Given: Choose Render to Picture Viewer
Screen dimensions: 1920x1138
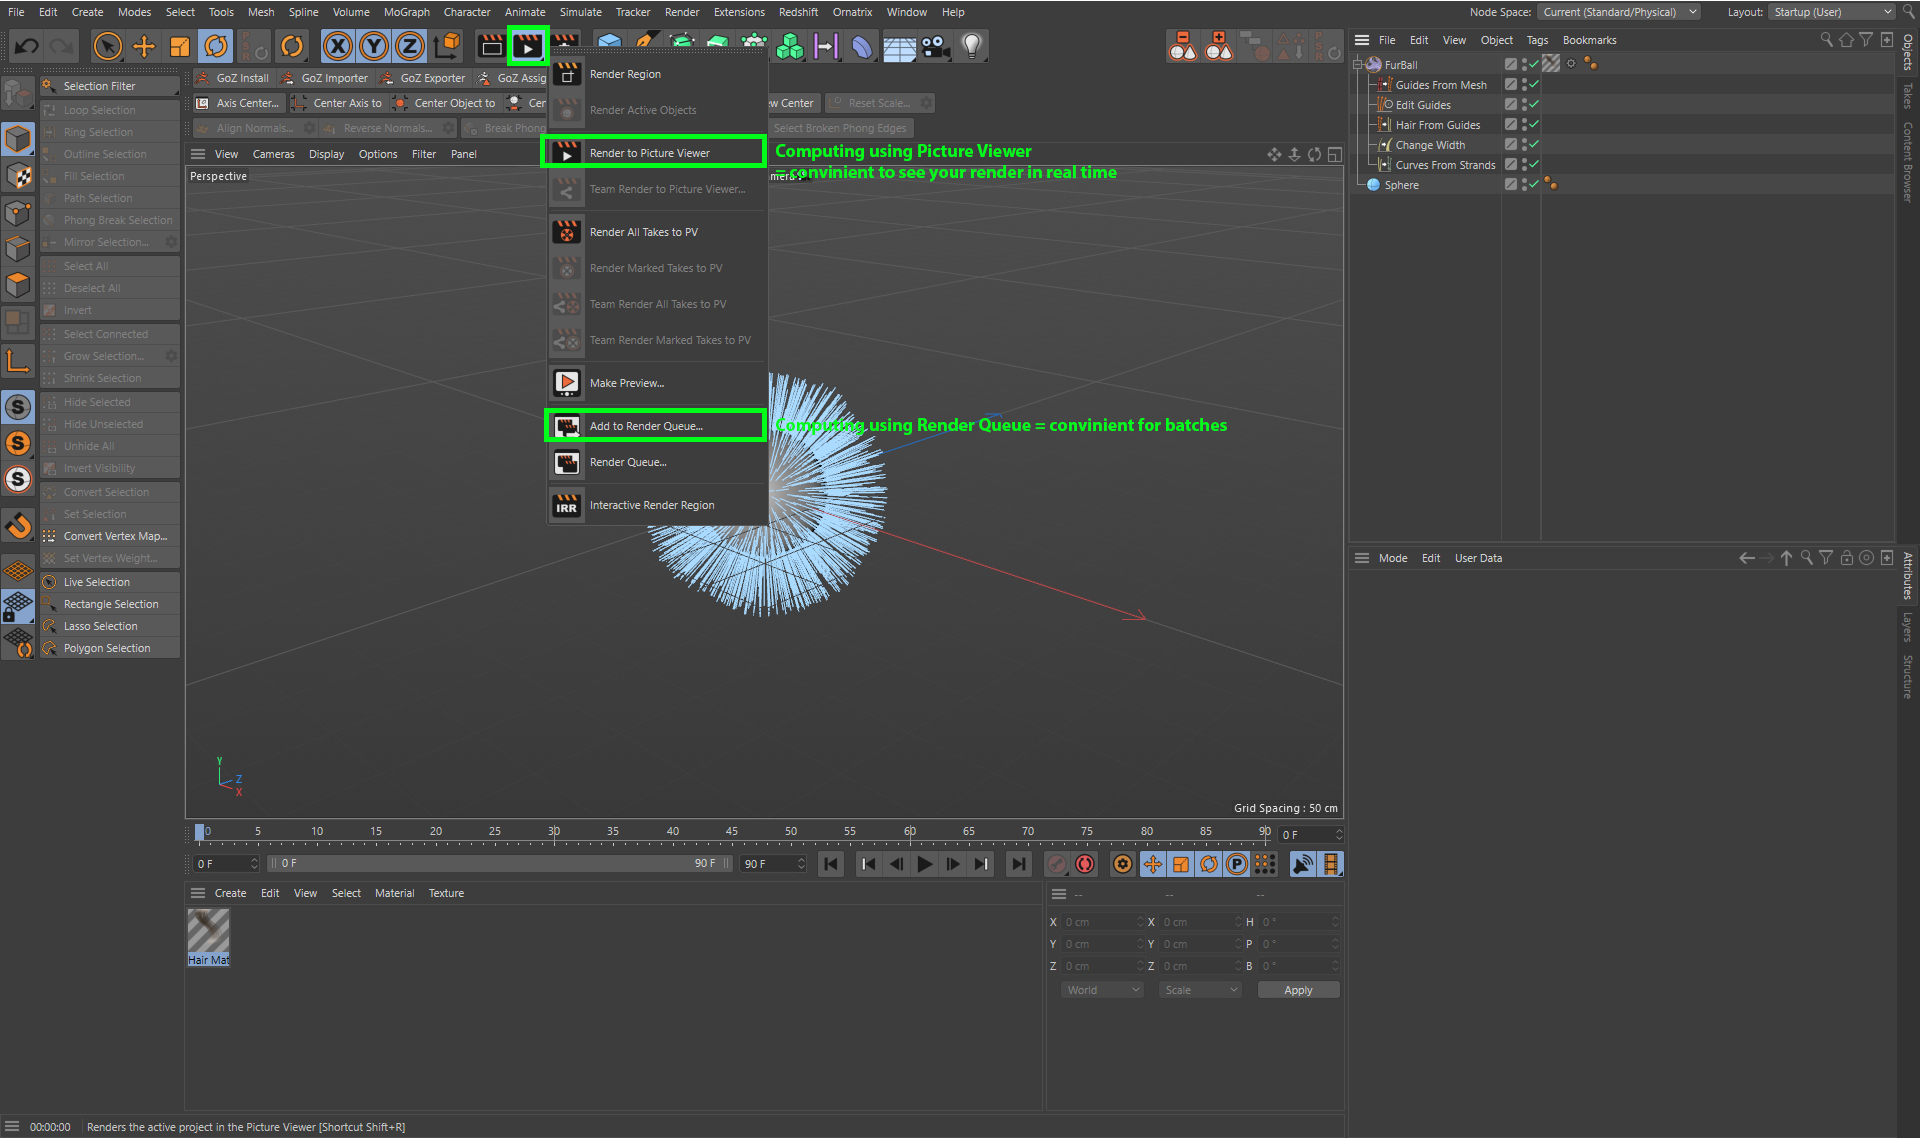Looking at the screenshot, I should 650,153.
